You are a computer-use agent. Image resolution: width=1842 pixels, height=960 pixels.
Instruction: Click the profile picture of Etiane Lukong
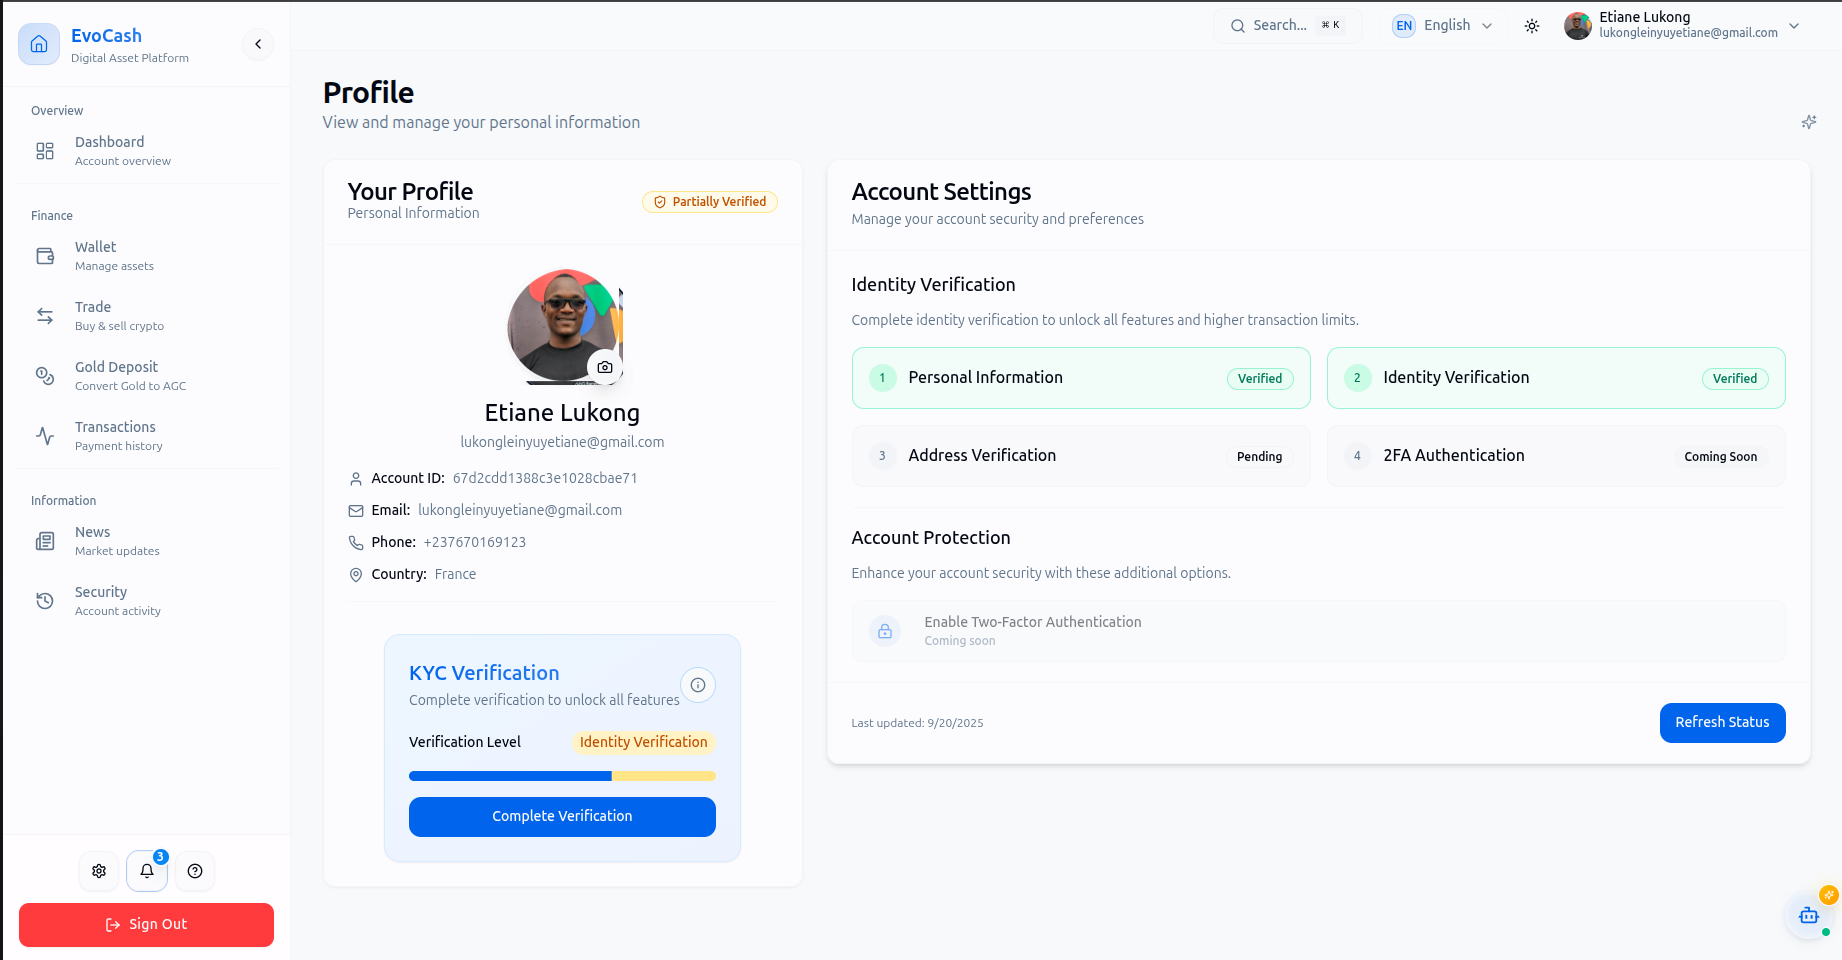565,326
